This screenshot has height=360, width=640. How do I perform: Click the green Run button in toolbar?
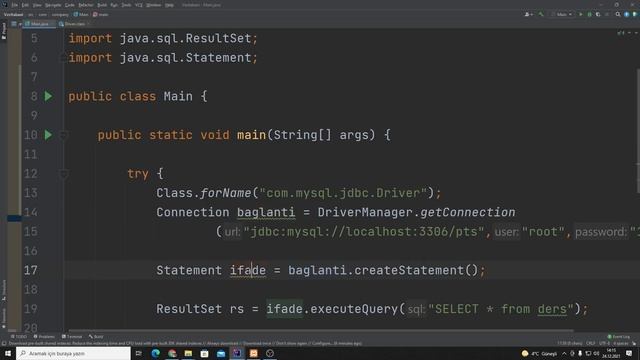[581, 14]
